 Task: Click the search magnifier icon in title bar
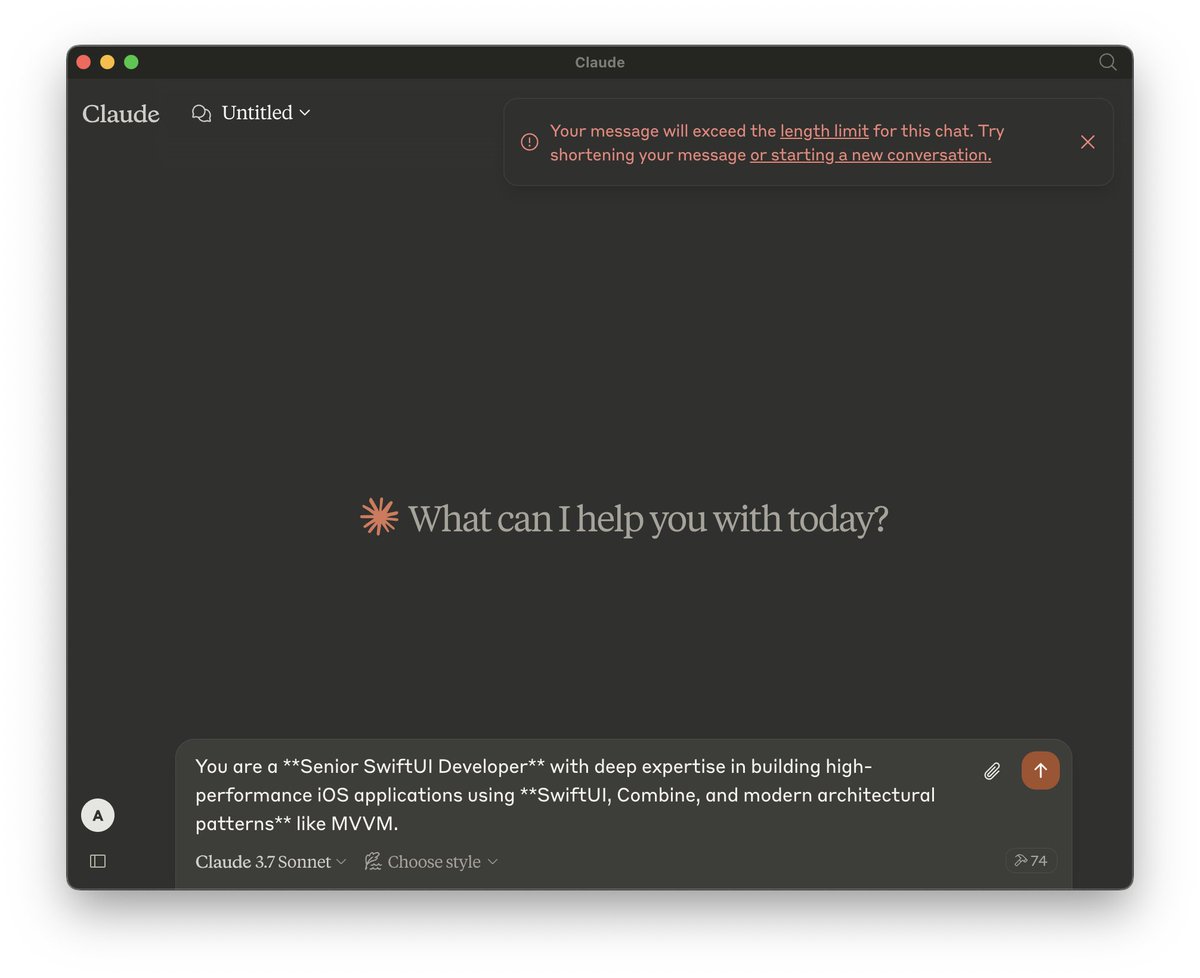[x=1107, y=62]
